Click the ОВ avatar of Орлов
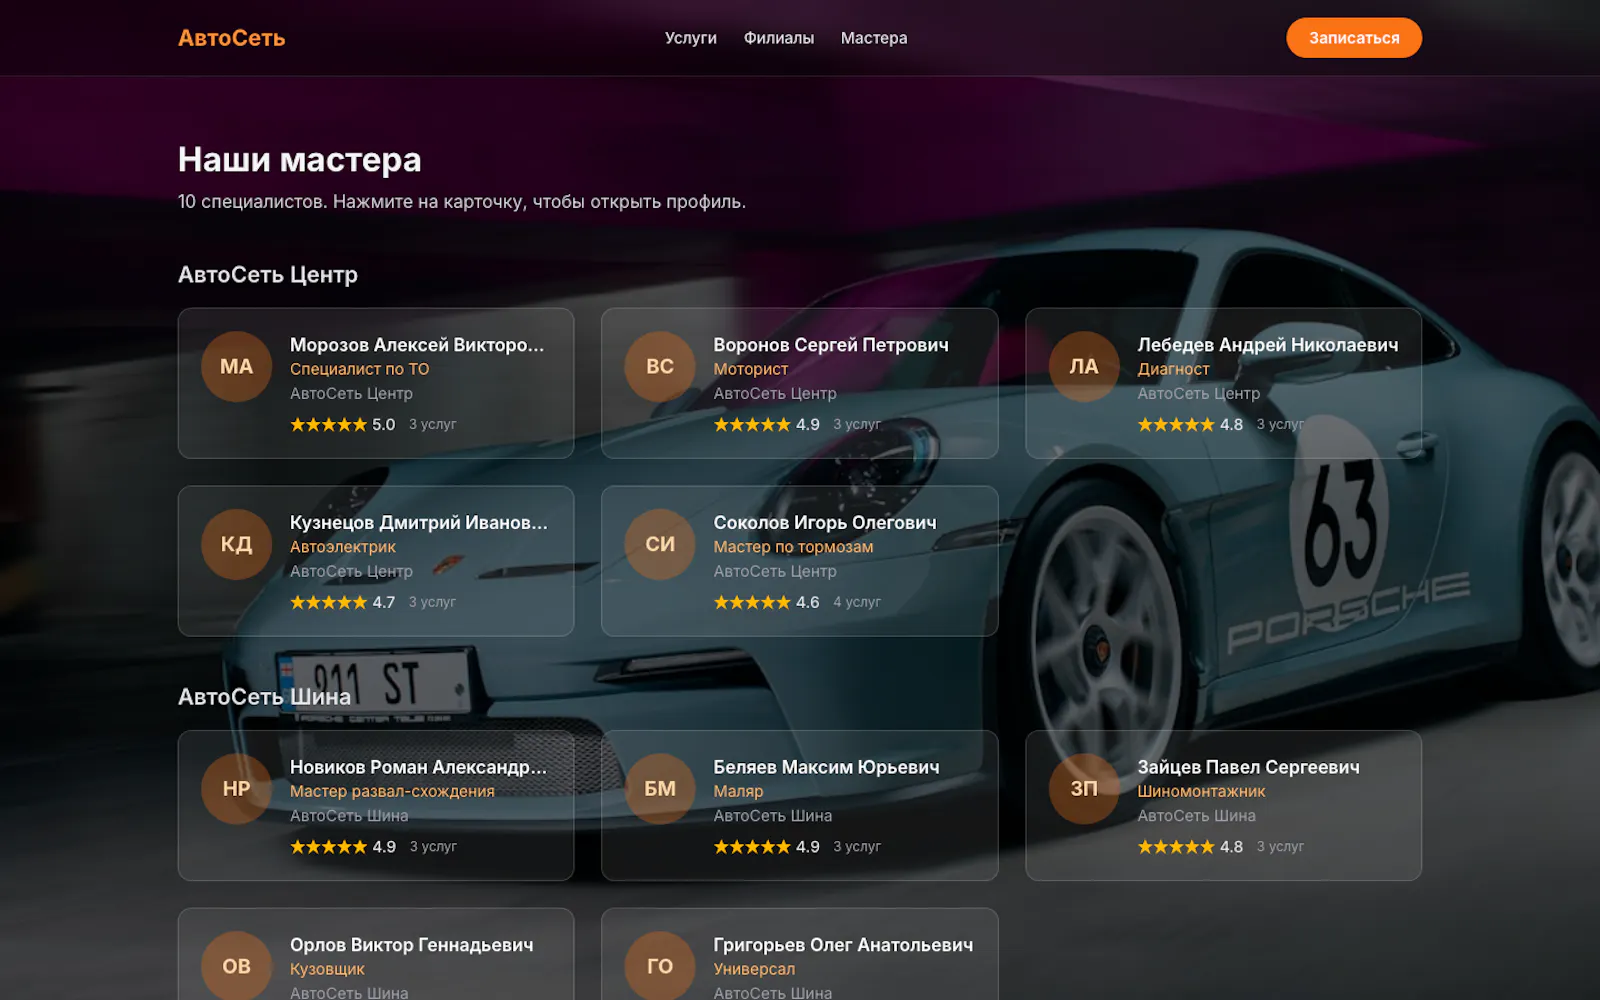Viewport: 1600px width, 1000px height. click(x=236, y=966)
